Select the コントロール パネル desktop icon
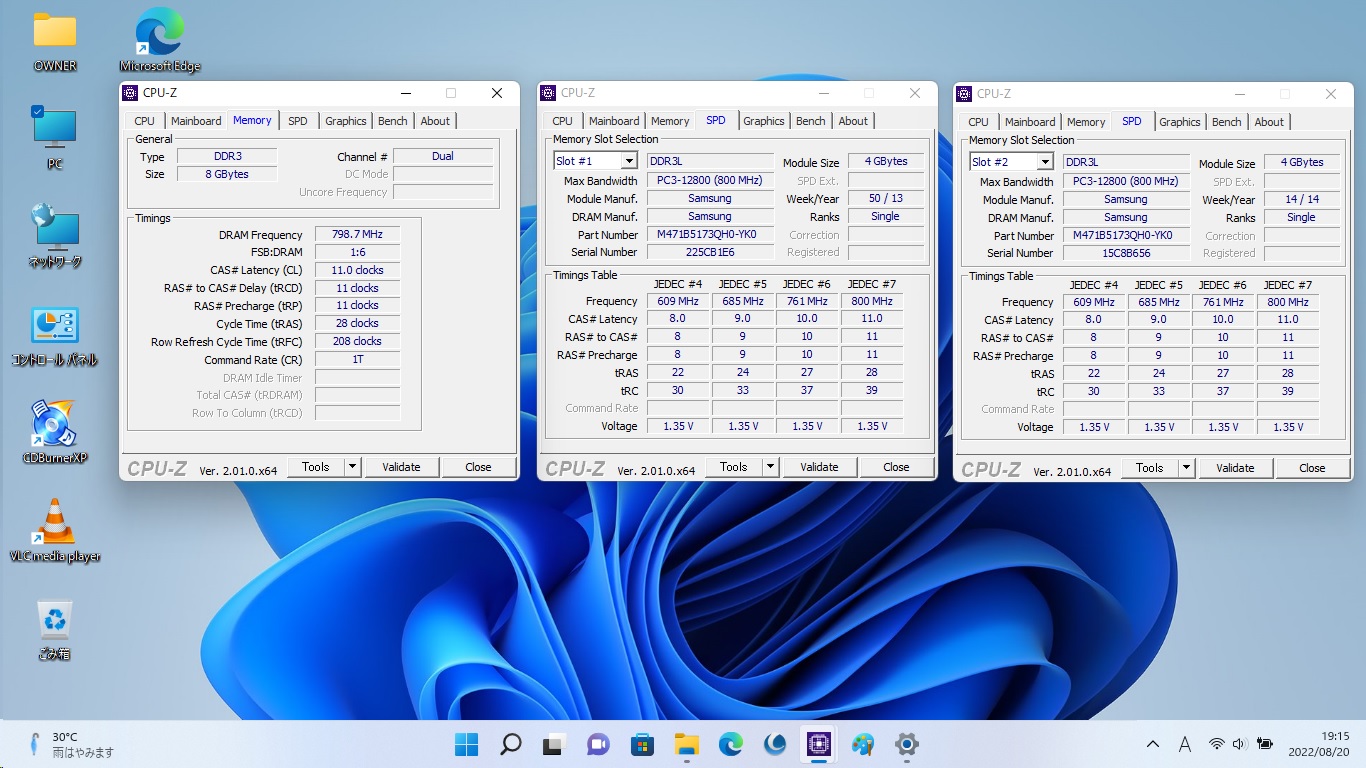The height and width of the screenshot is (768, 1366). pos(54,327)
